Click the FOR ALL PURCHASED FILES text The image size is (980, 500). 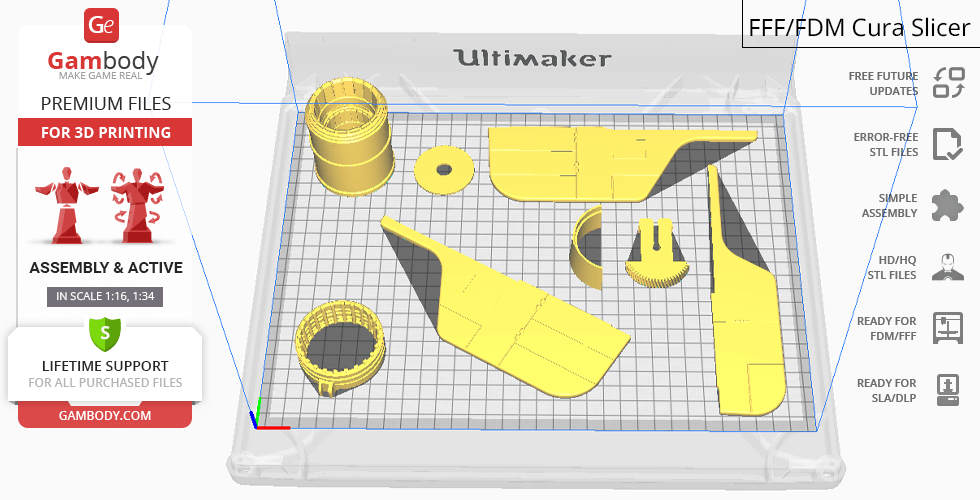coord(105,382)
